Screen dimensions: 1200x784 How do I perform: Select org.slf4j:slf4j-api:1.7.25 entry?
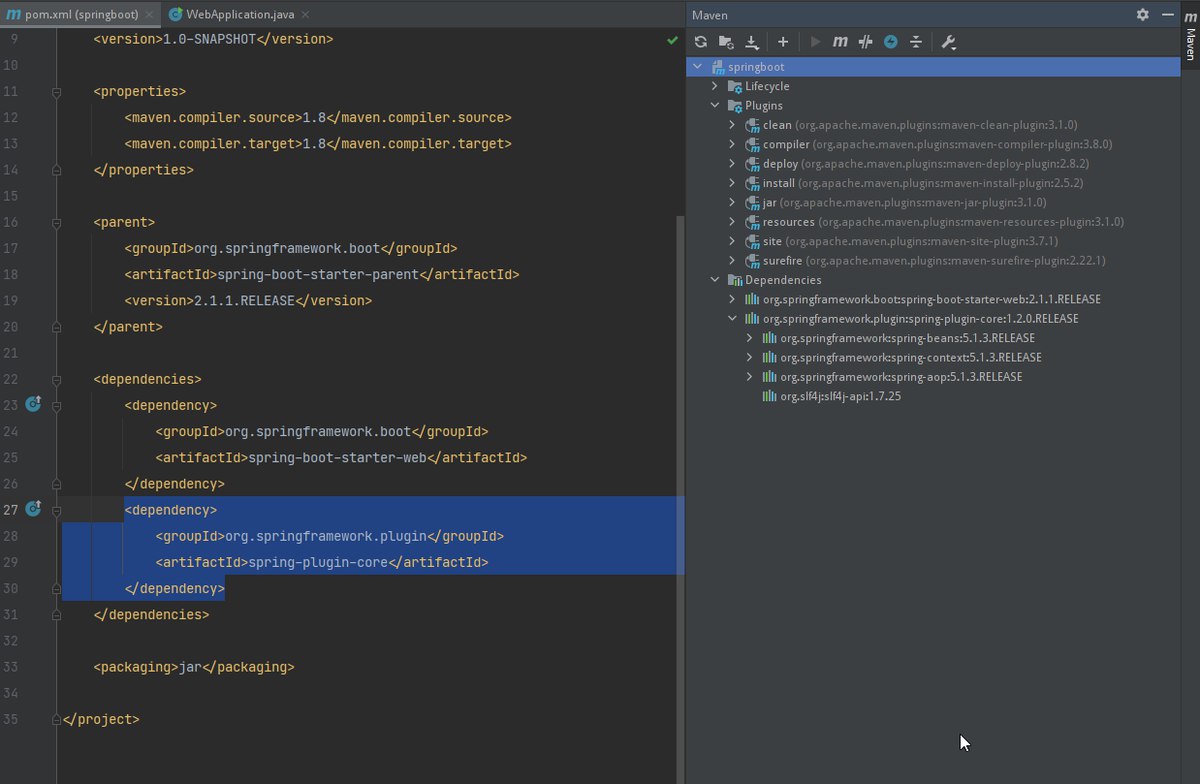(x=840, y=396)
